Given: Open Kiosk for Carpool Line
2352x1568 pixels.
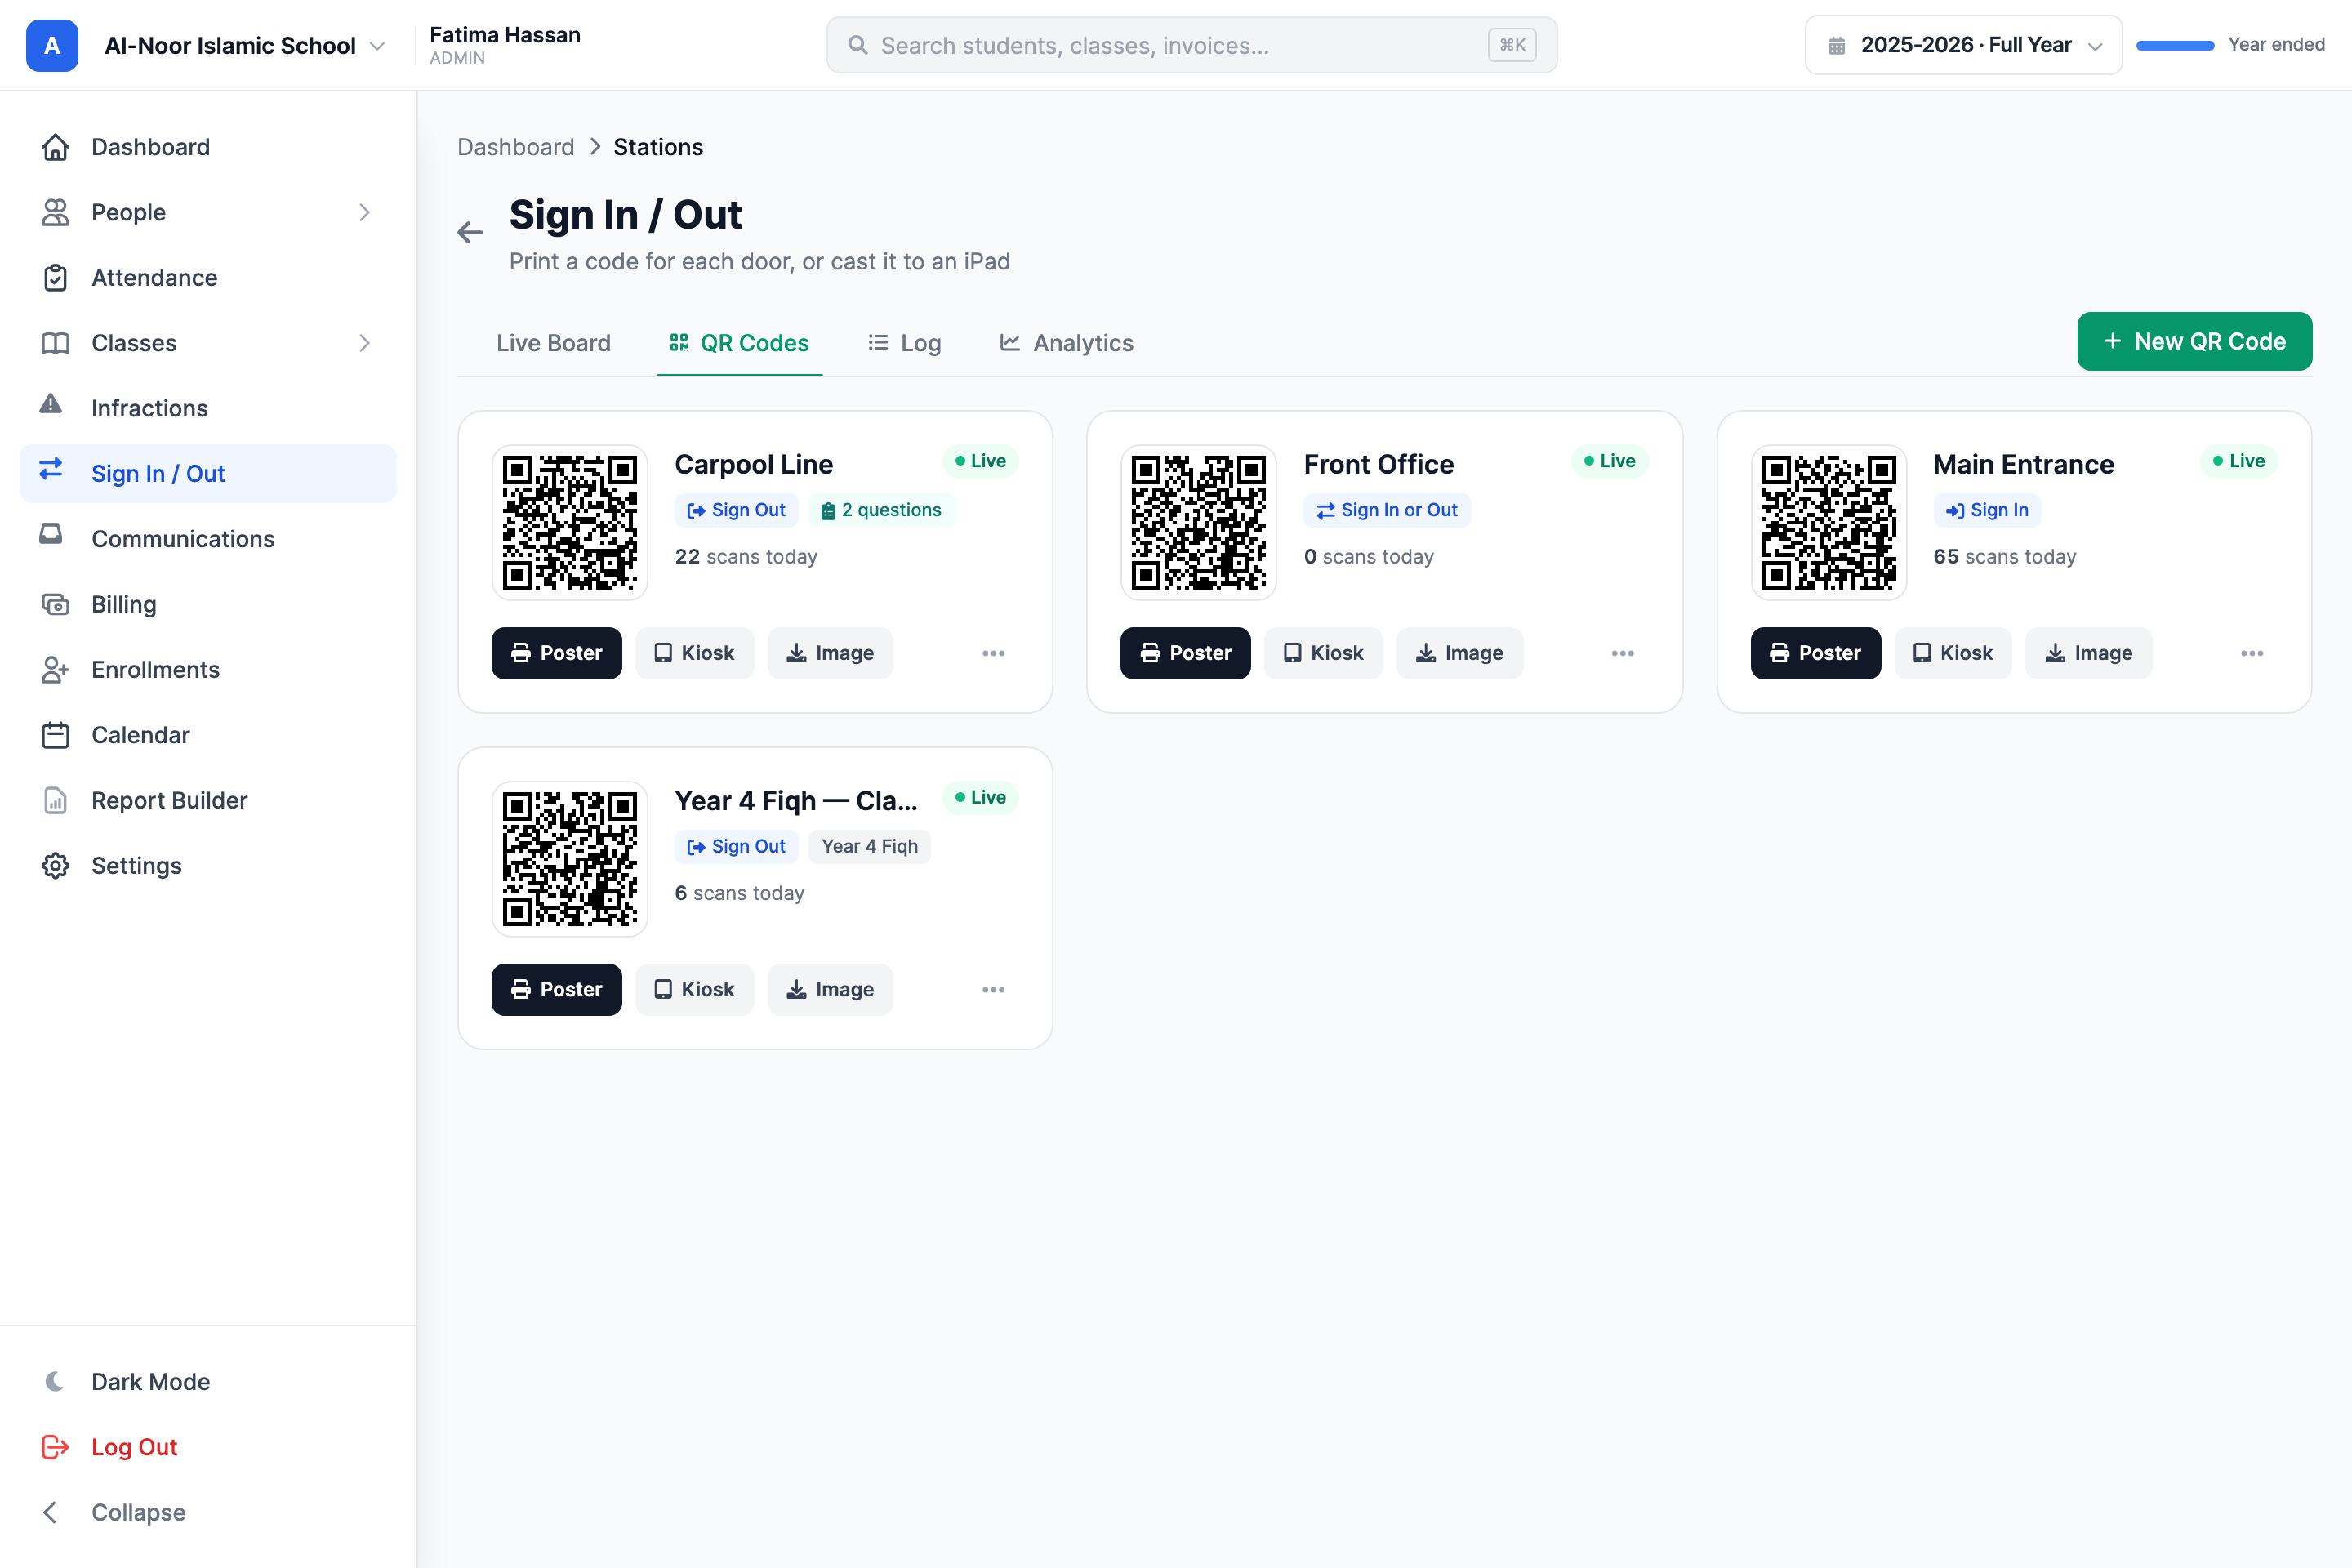Looking at the screenshot, I should 694,653.
